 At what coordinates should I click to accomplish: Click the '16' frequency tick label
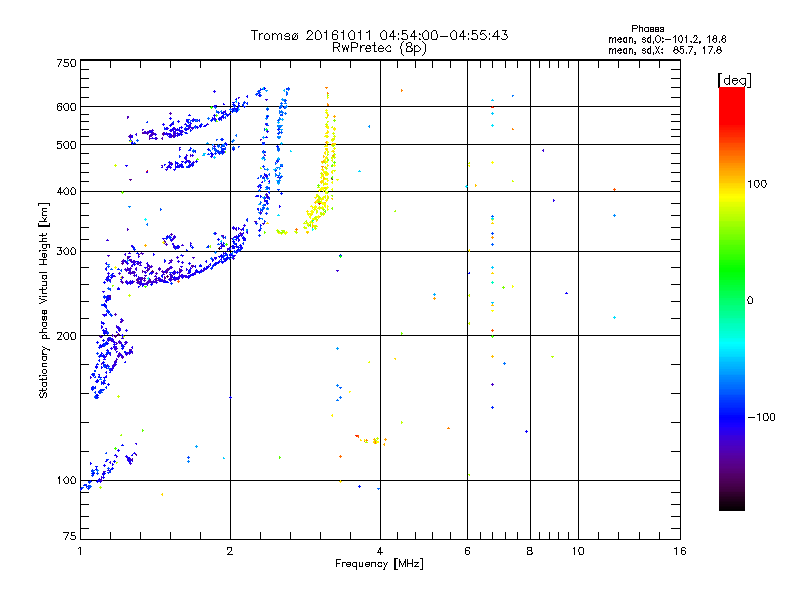pyautogui.click(x=680, y=551)
